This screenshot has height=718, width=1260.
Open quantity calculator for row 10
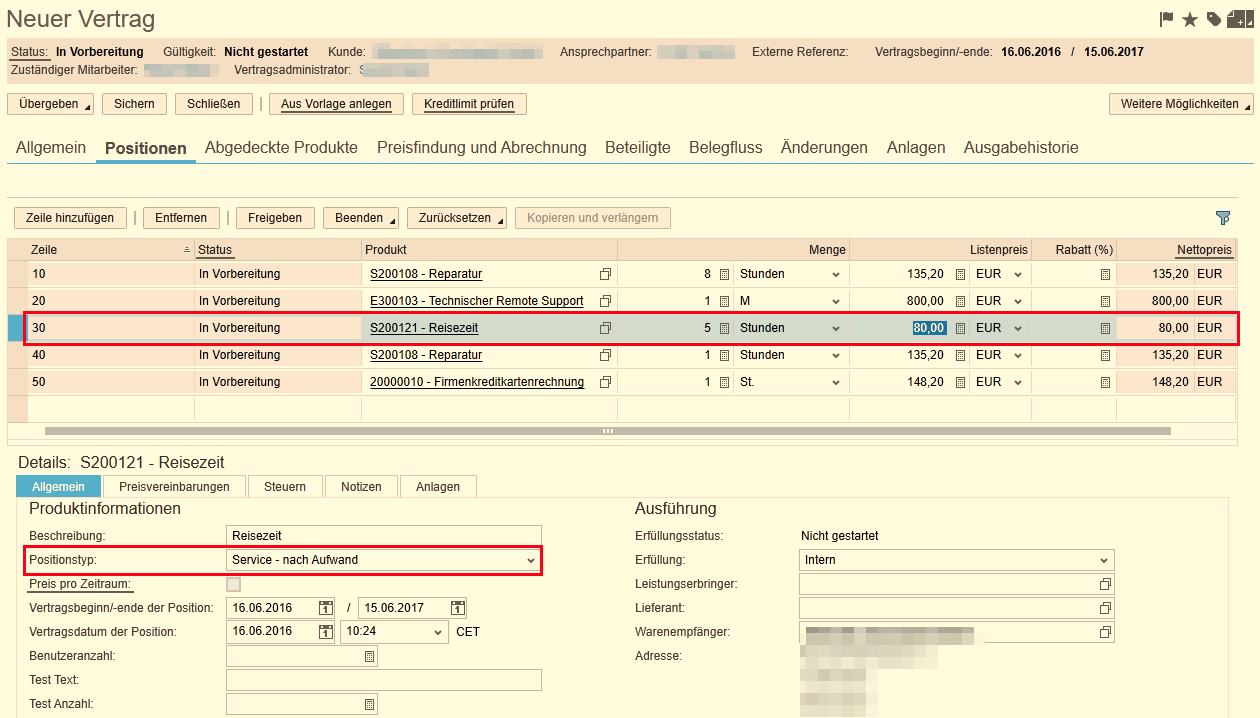(x=724, y=274)
